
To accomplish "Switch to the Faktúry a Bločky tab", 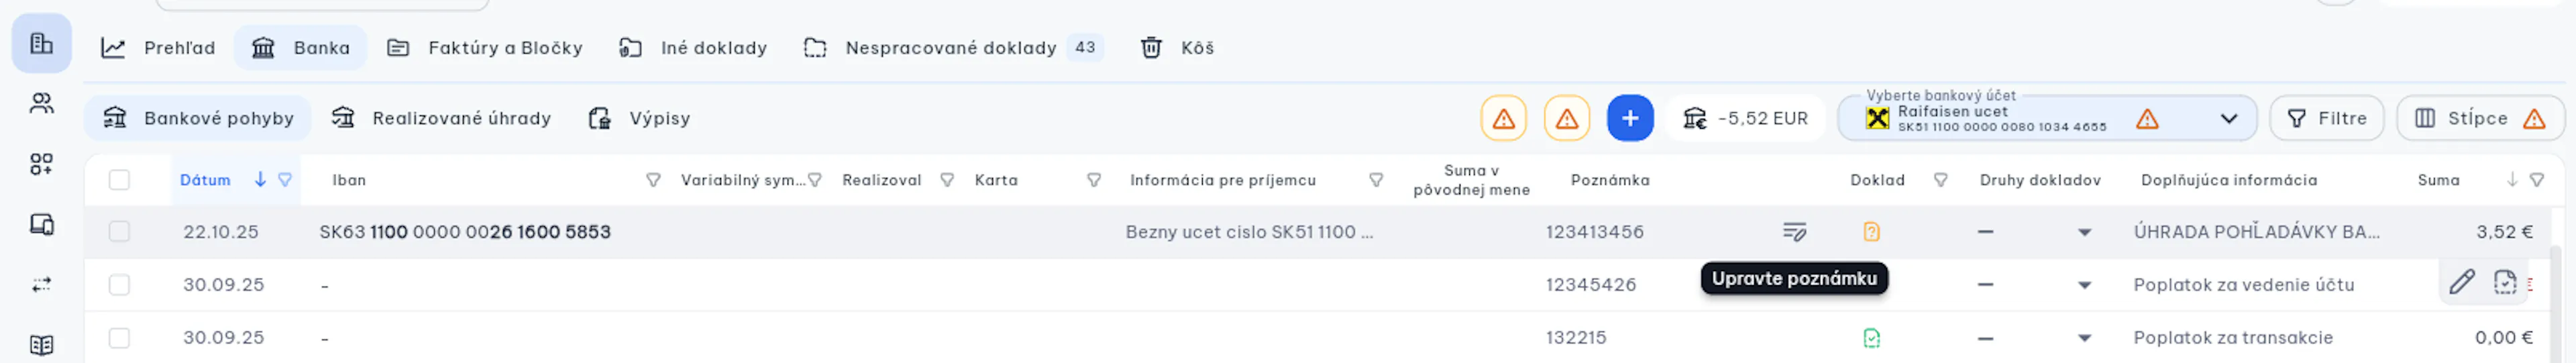I will click(x=484, y=47).
